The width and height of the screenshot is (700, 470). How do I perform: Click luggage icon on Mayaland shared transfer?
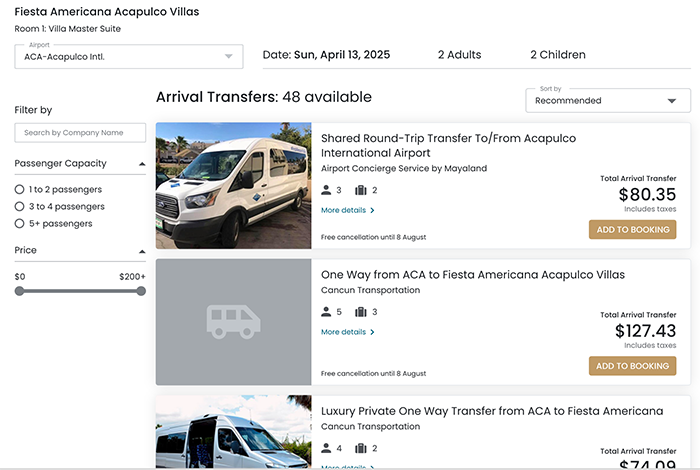coord(361,190)
